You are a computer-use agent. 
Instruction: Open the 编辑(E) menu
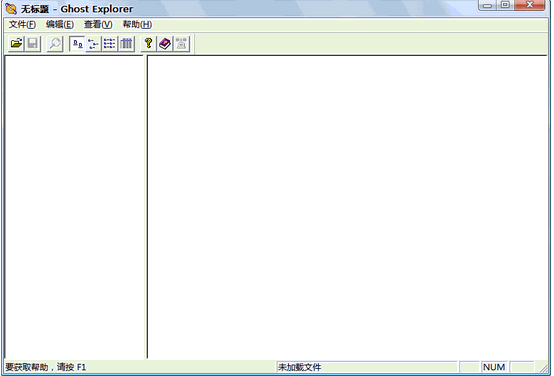coord(60,24)
